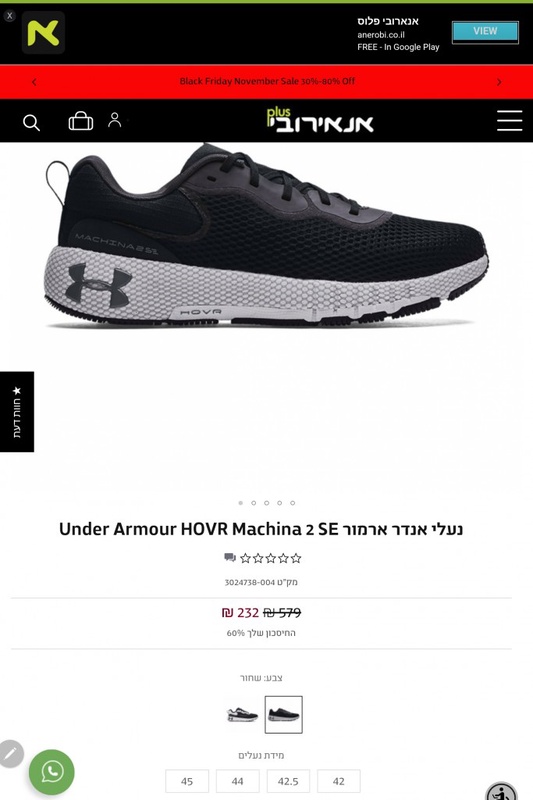
Task: Show previous promo with left arrow
Action: tap(34, 82)
